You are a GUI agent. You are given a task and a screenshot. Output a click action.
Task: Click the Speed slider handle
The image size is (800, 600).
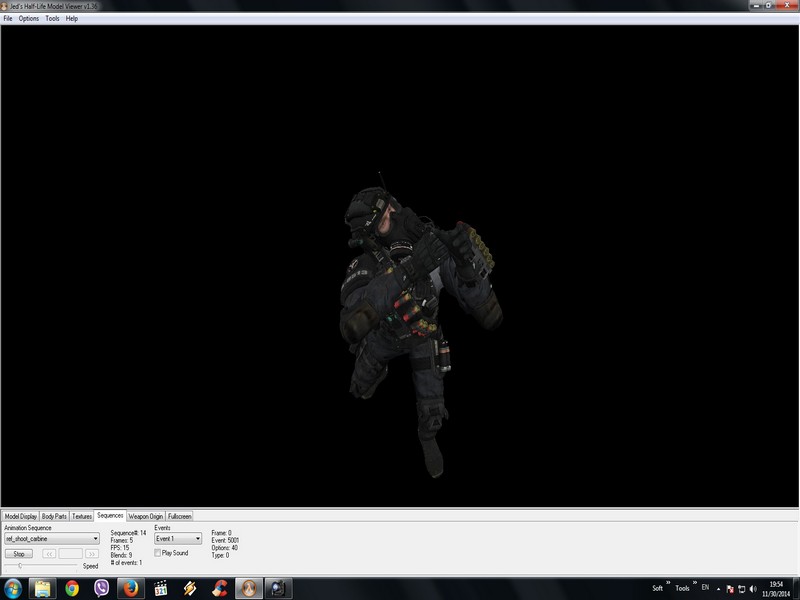click(20, 565)
